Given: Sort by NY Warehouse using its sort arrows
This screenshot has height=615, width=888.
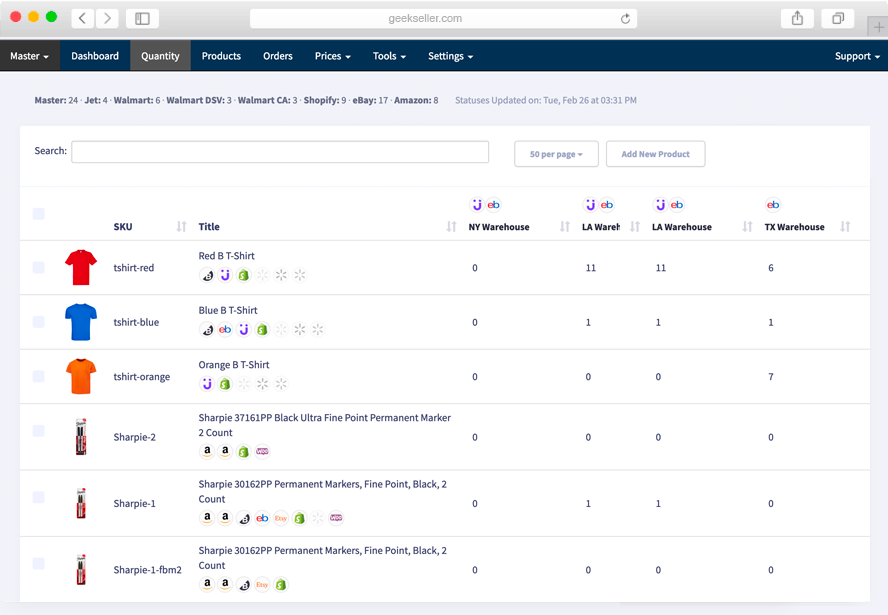Looking at the screenshot, I should (x=565, y=227).
